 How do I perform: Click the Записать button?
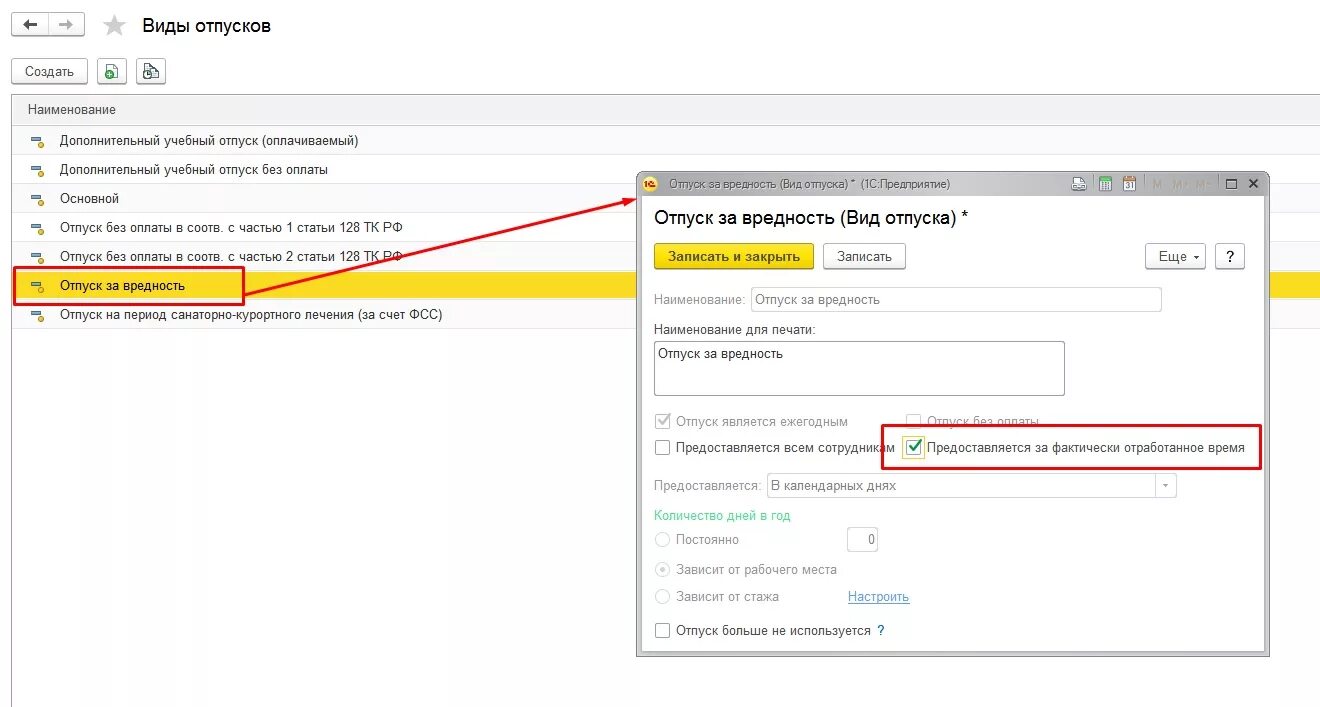pos(864,256)
